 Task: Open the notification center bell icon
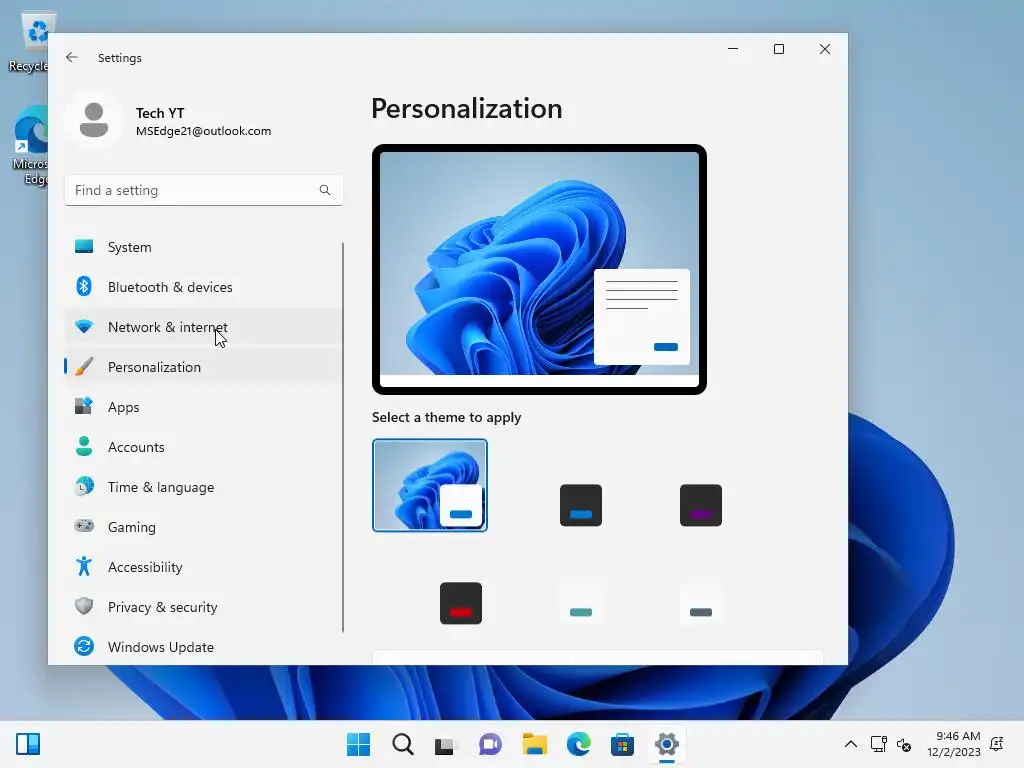point(997,744)
